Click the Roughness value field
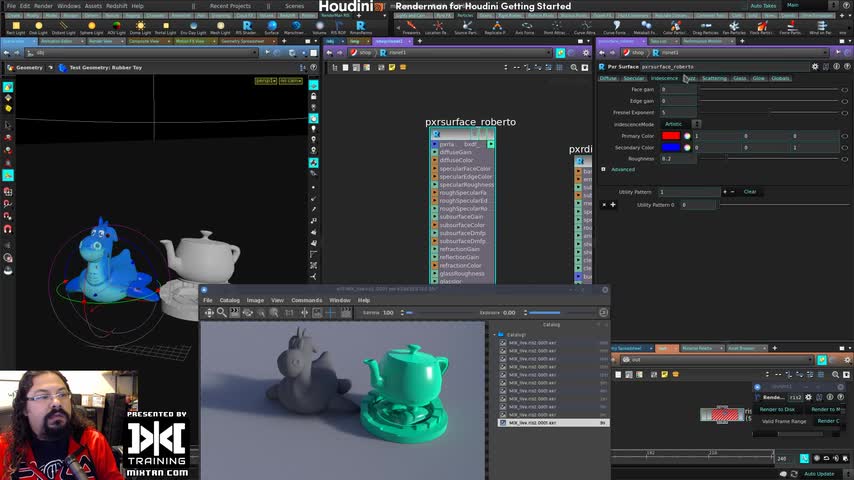Viewport: 854px width, 480px height. point(678,159)
